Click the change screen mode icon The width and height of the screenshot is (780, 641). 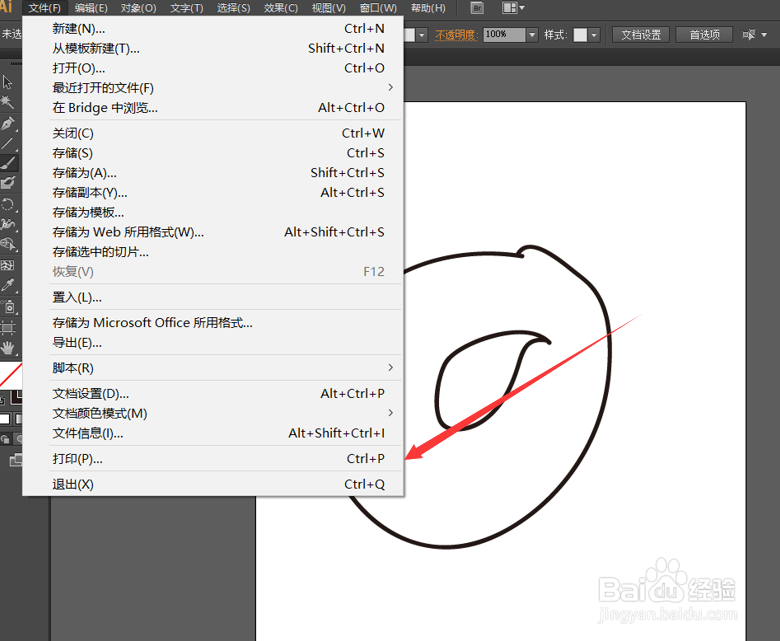pyautogui.click(x=15, y=460)
